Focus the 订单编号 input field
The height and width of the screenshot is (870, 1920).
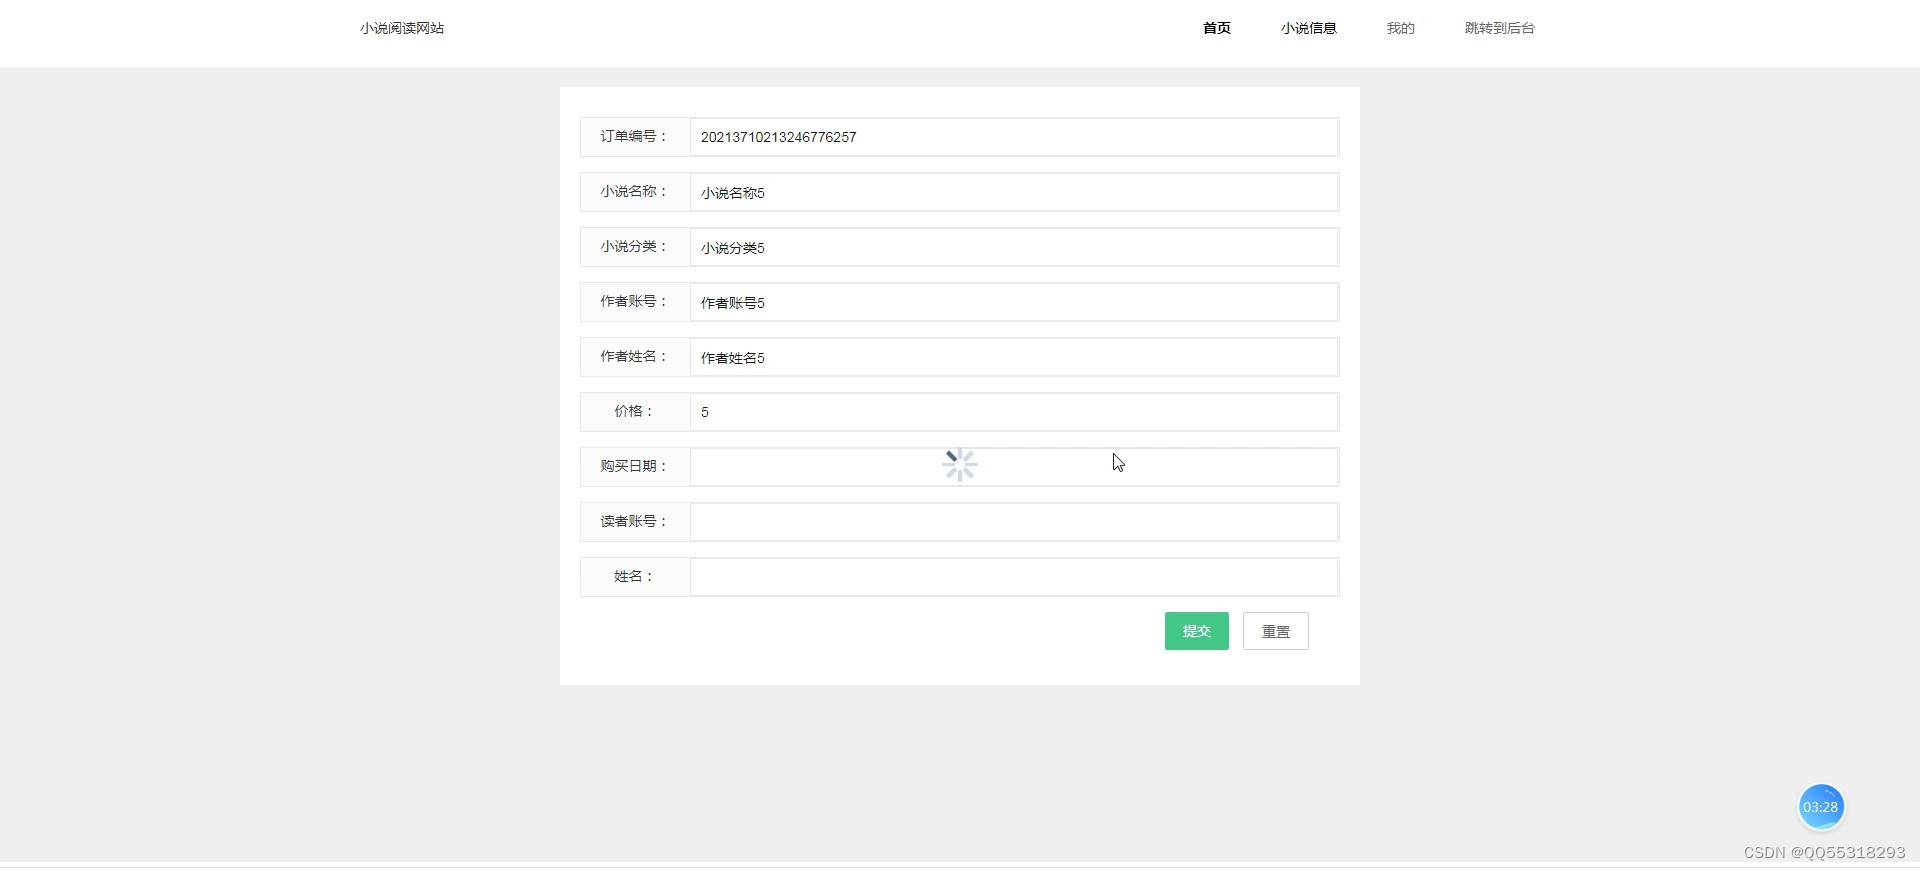1014,137
